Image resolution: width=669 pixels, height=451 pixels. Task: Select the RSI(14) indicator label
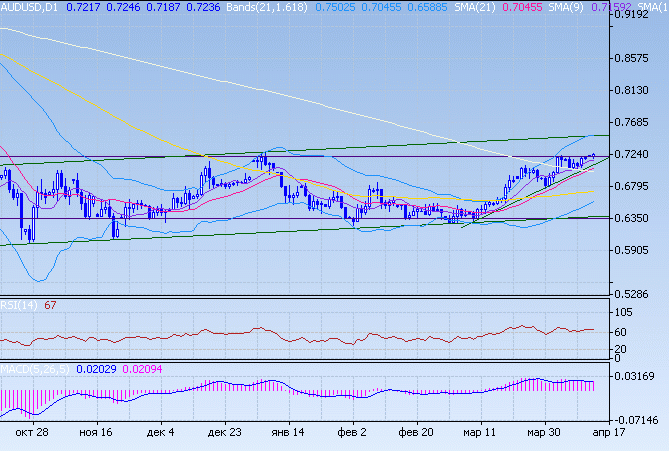tap(18, 305)
